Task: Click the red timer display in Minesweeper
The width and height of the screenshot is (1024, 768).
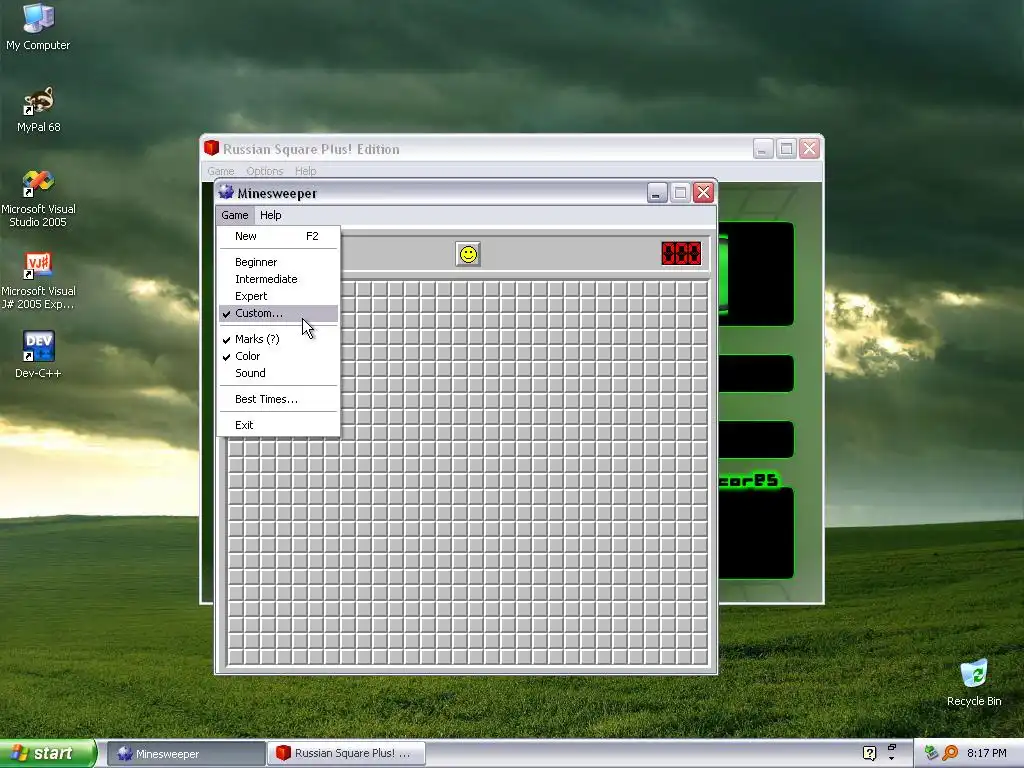Action: click(x=681, y=253)
